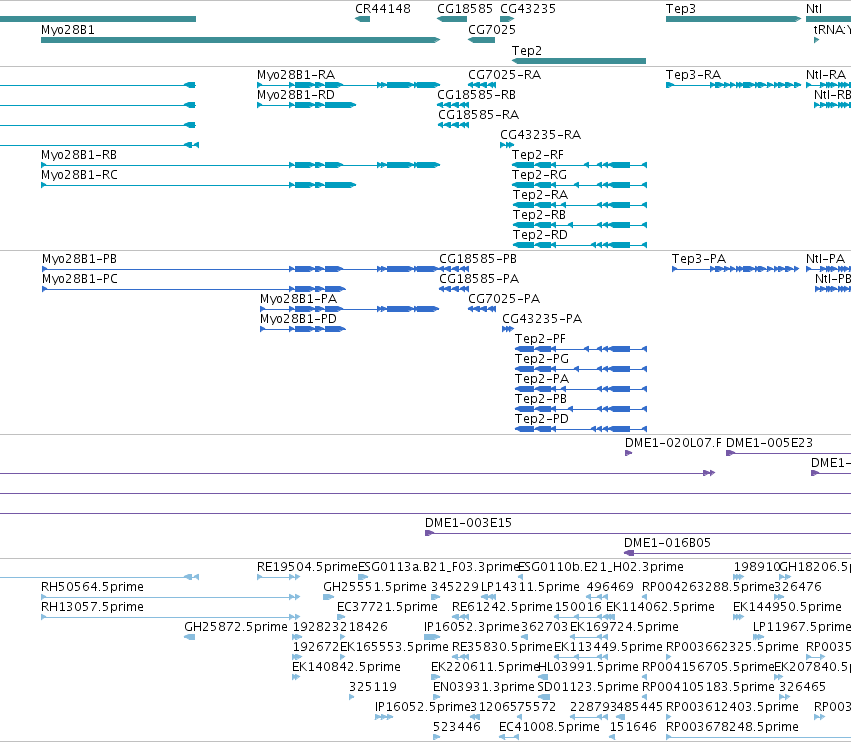Click the Ntl-RA transcript label
Viewport: 851px width, 742px height.
[x=826, y=75]
